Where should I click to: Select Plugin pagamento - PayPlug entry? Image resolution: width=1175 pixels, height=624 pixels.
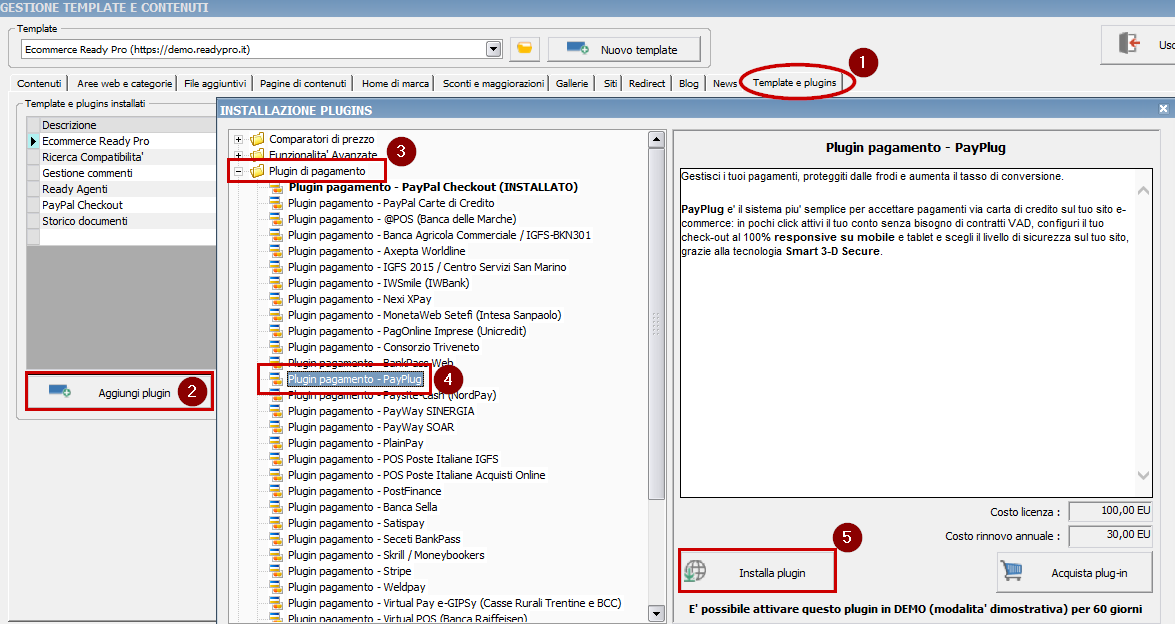point(355,379)
